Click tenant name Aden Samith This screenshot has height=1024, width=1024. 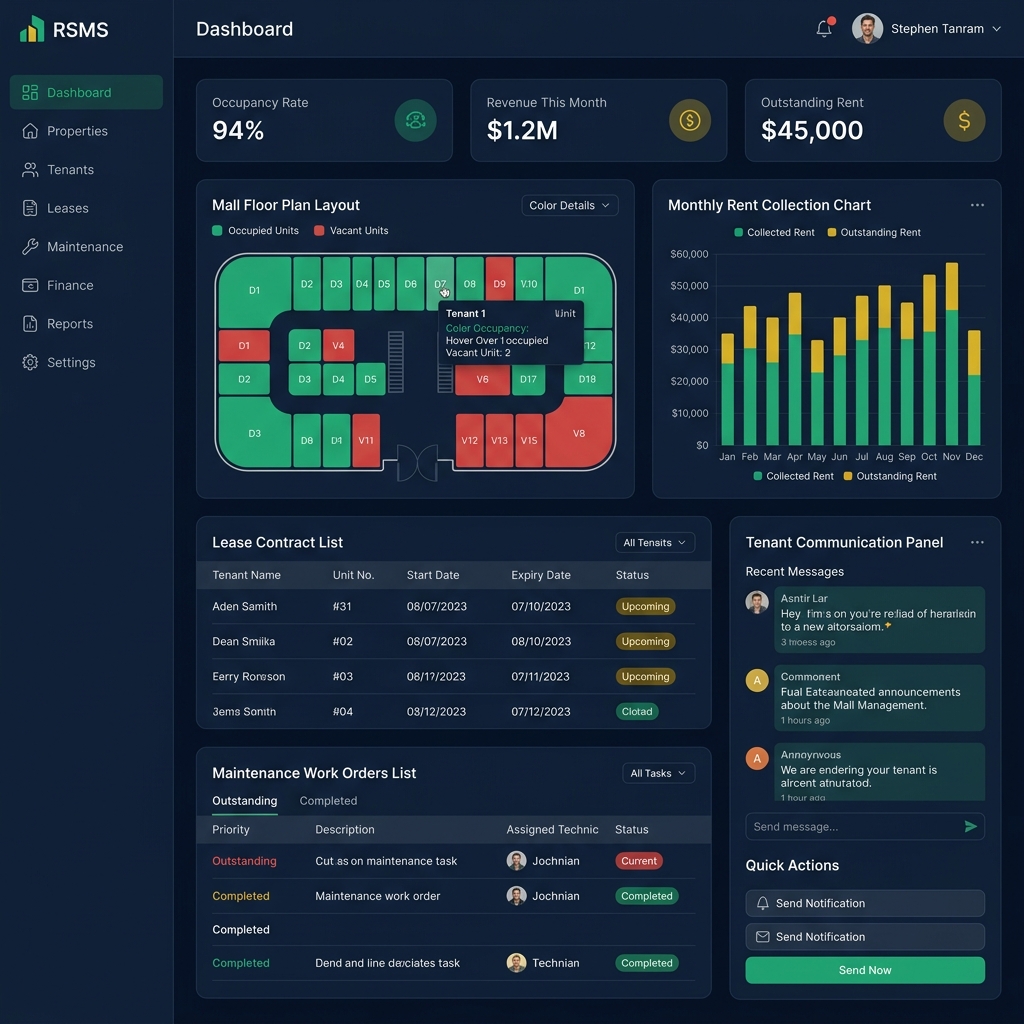pyautogui.click(x=245, y=607)
